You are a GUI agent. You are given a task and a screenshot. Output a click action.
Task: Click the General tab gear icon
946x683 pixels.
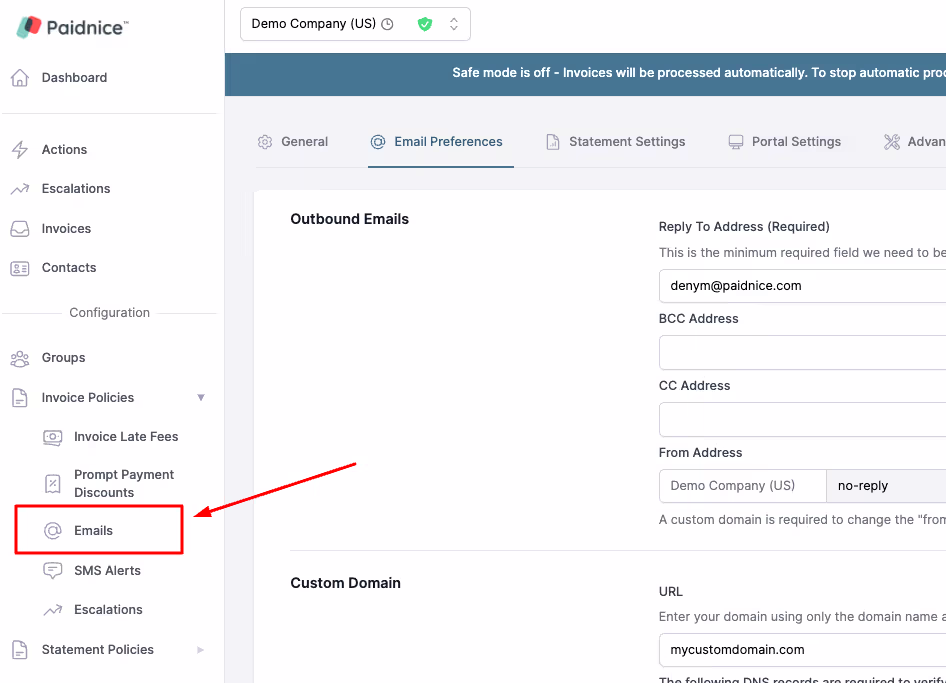click(x=265, y=142)
